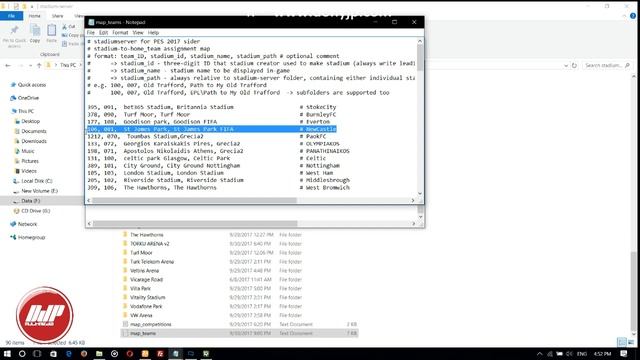Click the Newcastle line in Notepad

[211, 129]
